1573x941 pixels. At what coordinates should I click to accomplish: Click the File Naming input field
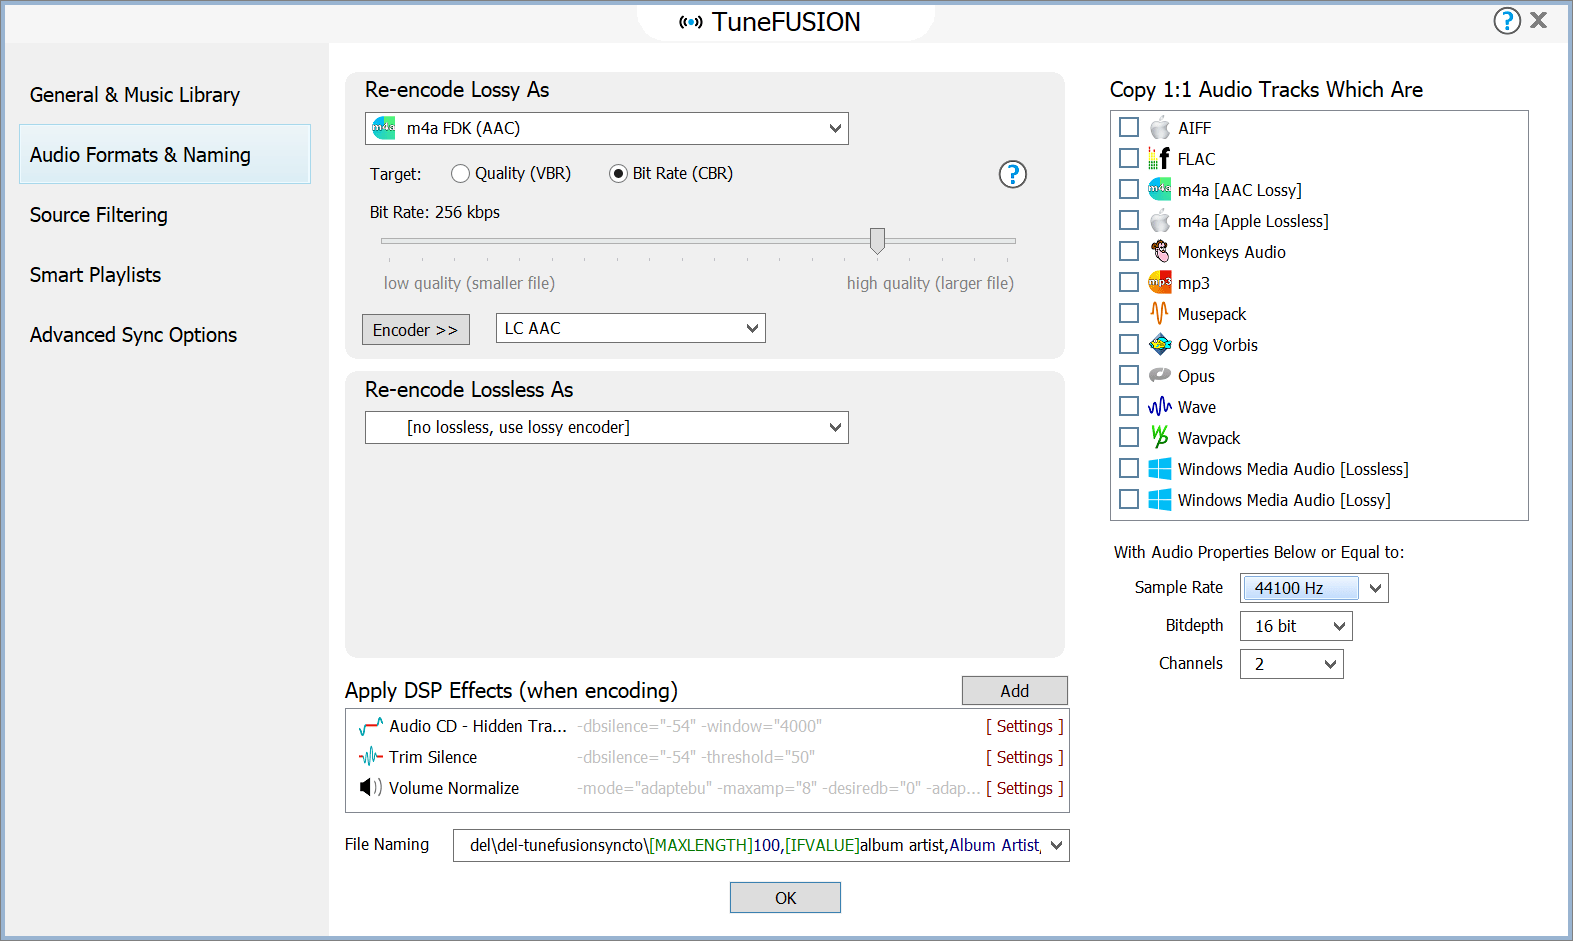[x=750, y=846]
